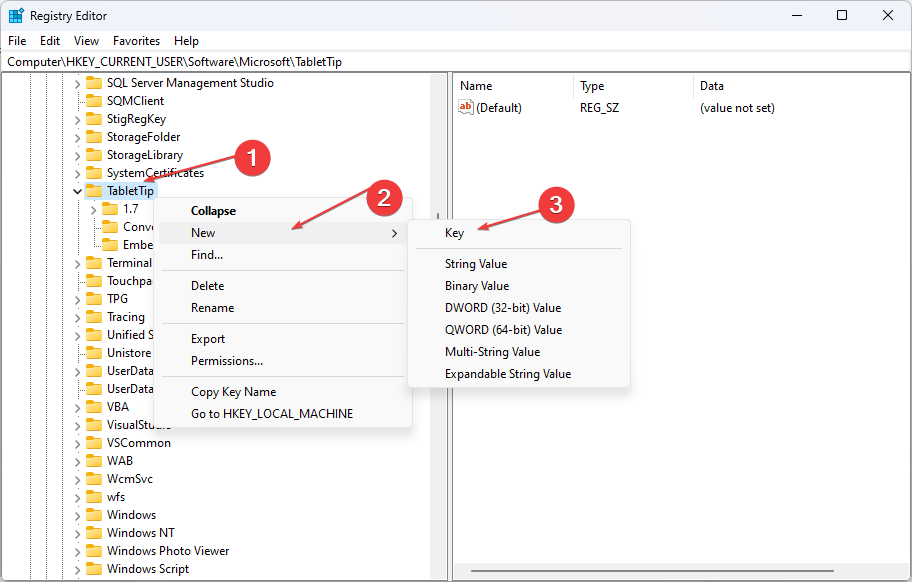
Task: Create a new DWORD (32-bit) Value
Action: point(519,308)
